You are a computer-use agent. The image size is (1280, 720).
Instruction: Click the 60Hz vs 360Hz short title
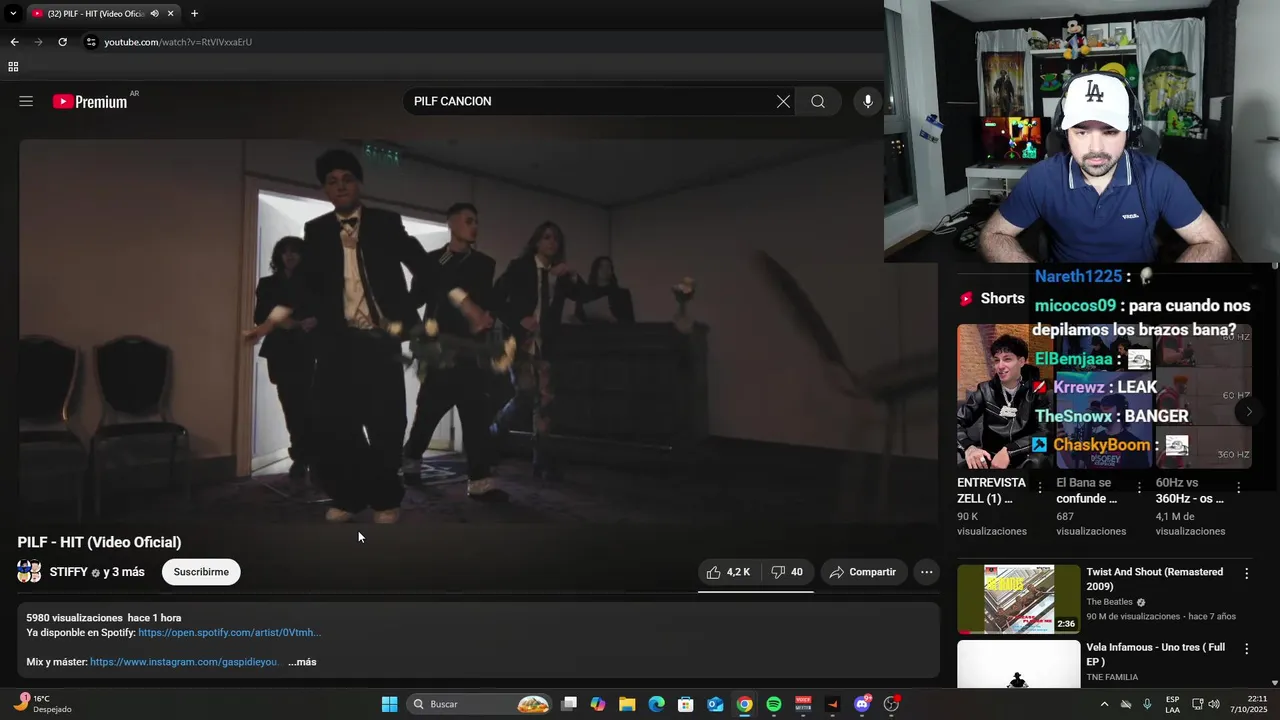point(1190,490)
